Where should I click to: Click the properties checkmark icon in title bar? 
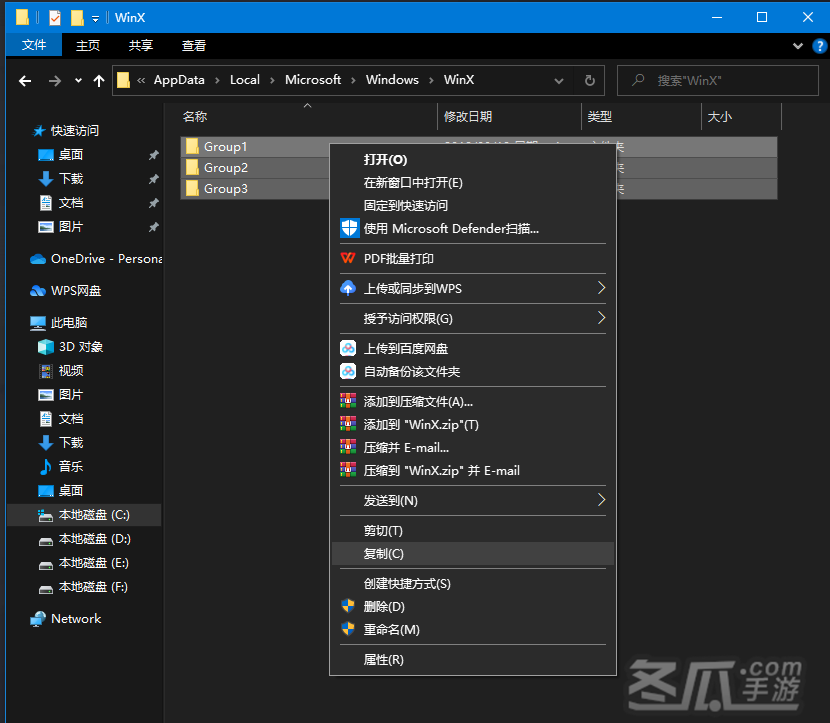tap(55, 17)
